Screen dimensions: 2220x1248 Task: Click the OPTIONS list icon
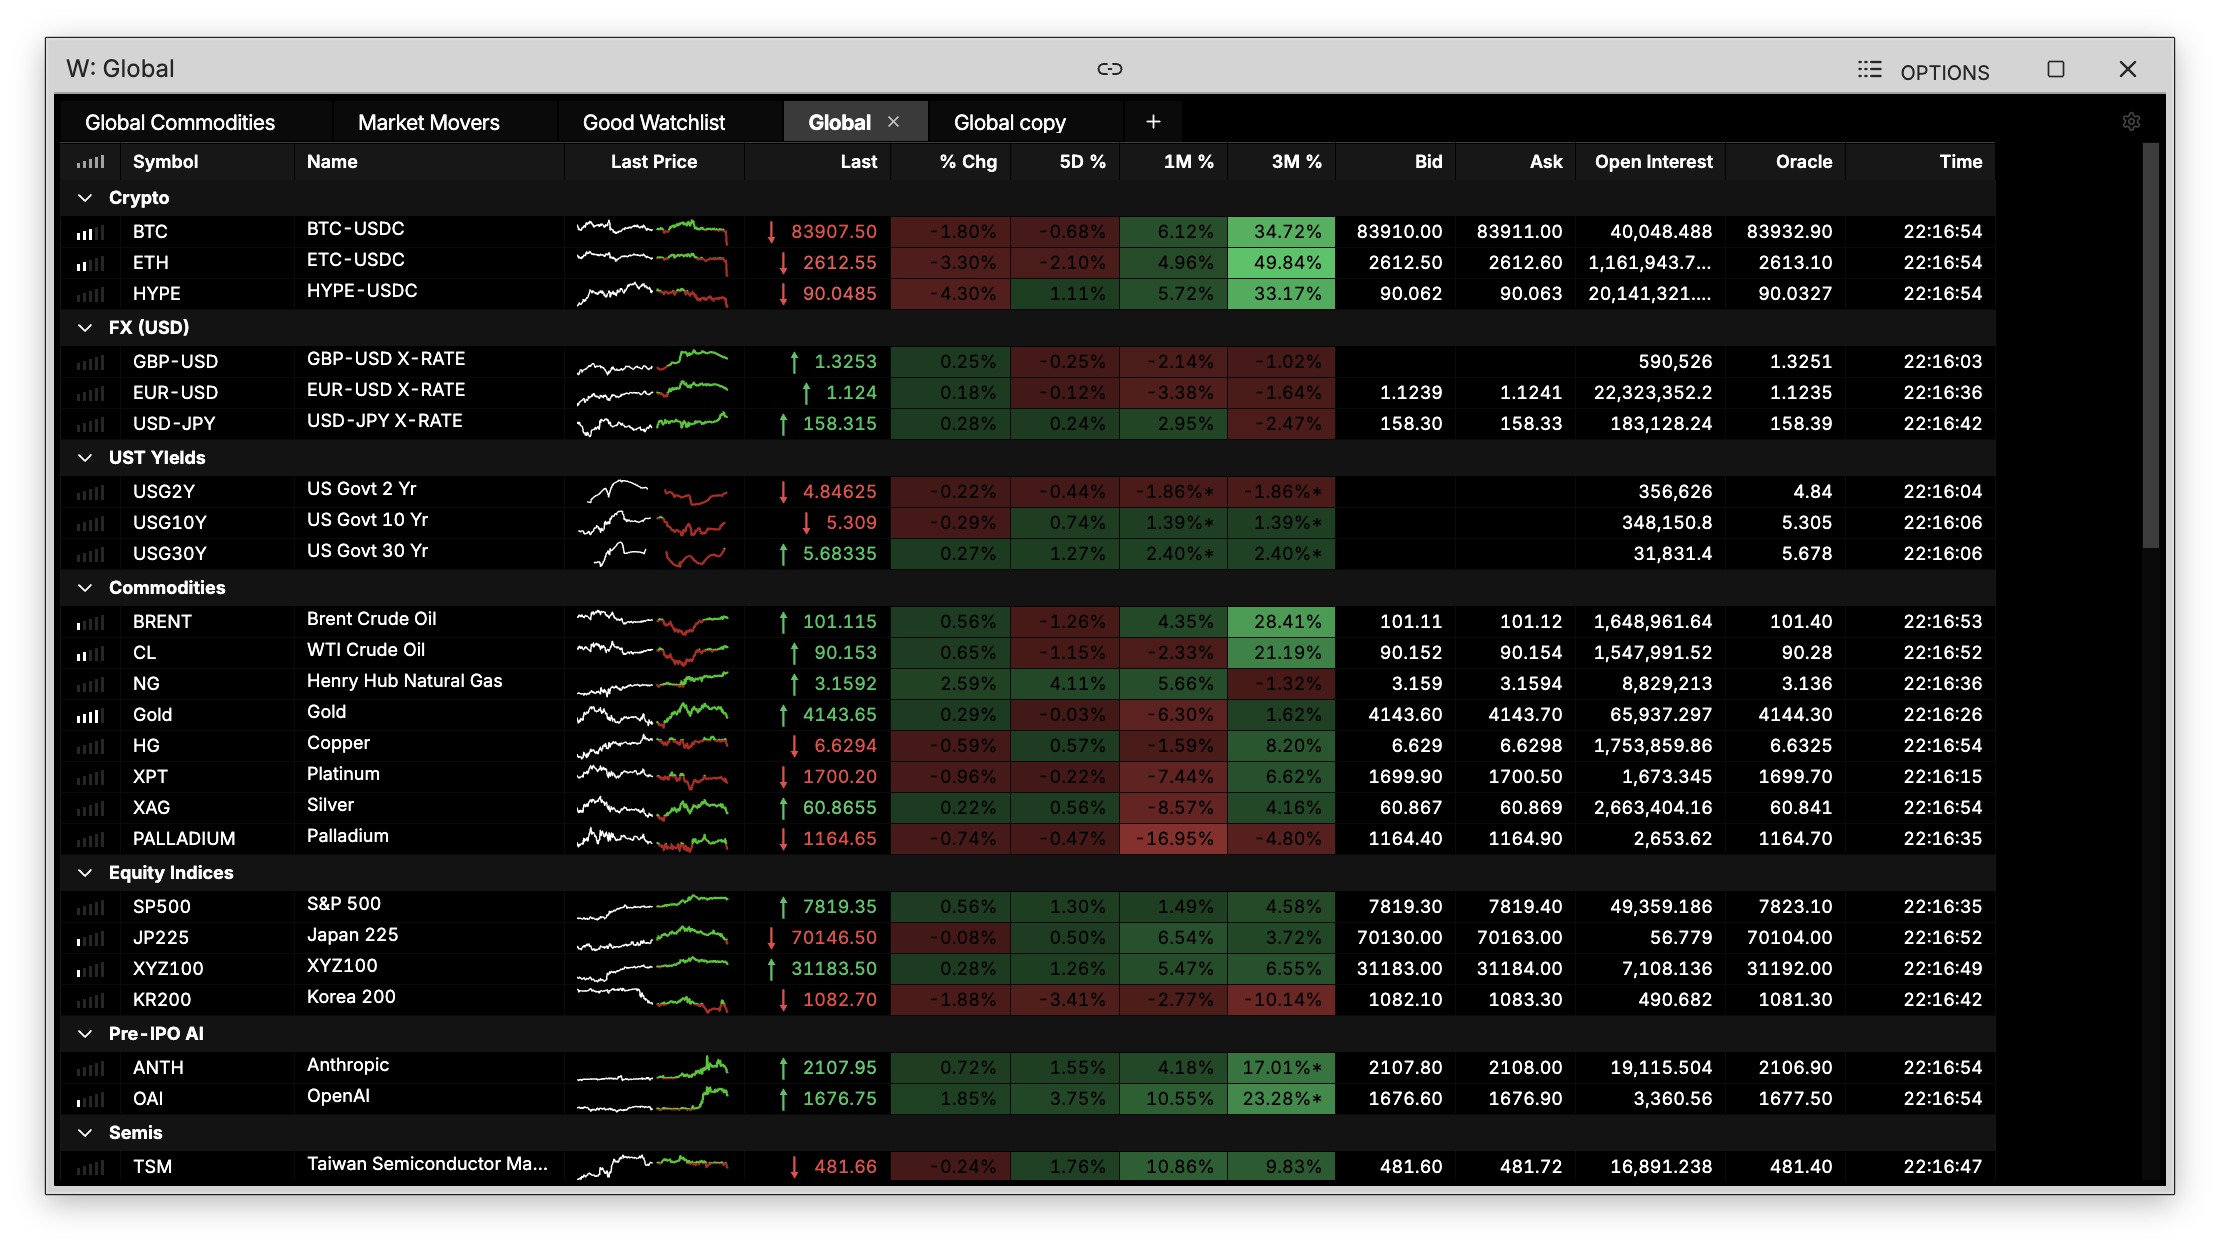(x=1869, y=70)
